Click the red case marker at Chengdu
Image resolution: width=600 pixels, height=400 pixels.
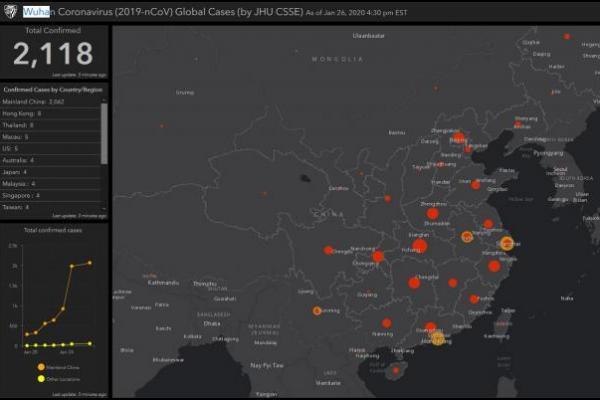coord(328,250)
